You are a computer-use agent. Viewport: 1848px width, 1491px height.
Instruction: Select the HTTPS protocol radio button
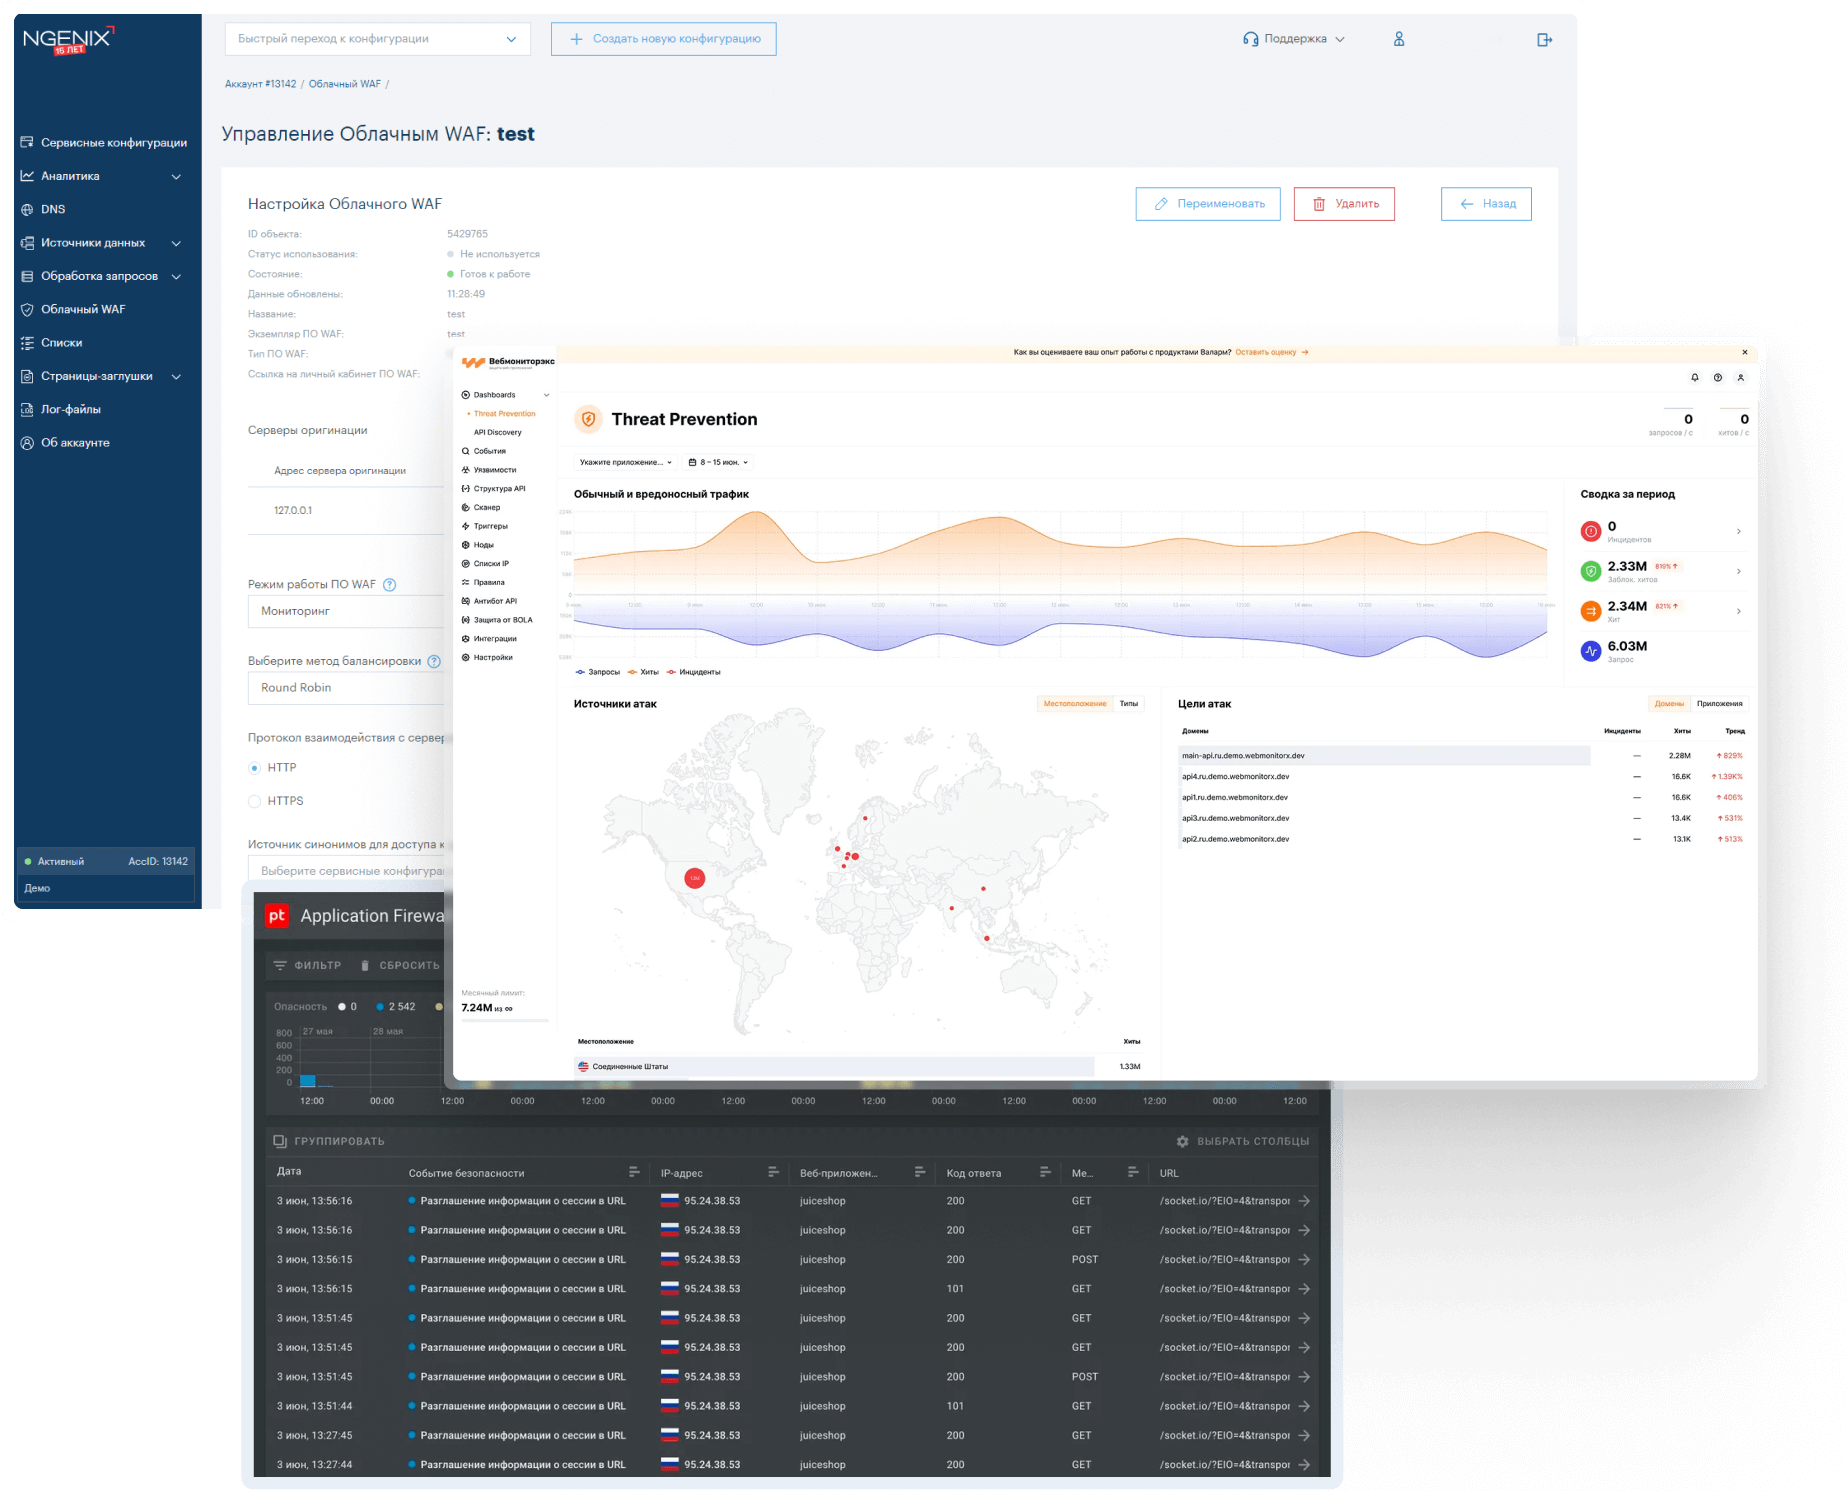pyautogui.click(x=254, y=801)
